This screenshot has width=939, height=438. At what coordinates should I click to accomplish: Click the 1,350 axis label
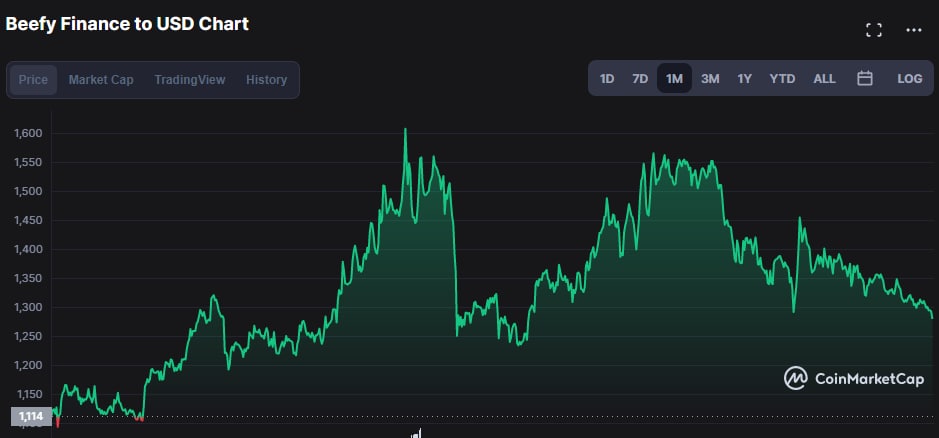coord(28,279)
